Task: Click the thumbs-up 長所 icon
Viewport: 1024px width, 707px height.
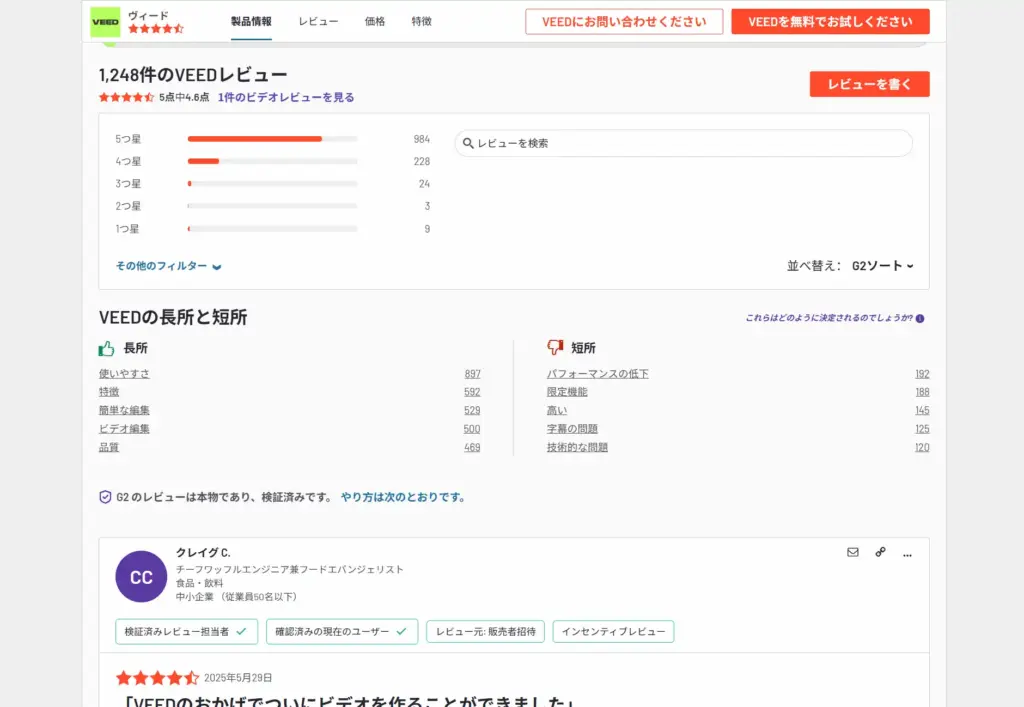Action: [106, 348]
